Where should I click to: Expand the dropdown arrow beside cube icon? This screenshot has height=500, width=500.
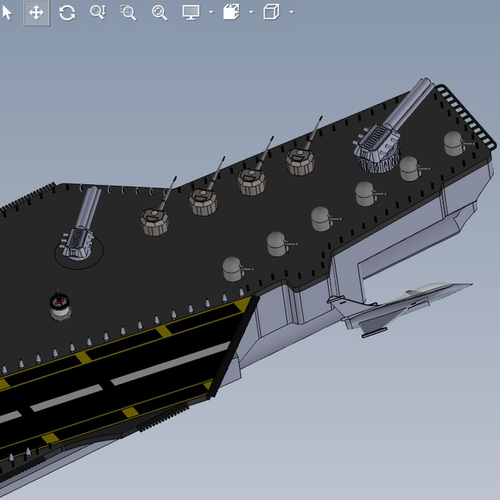[x=292, y=12]
